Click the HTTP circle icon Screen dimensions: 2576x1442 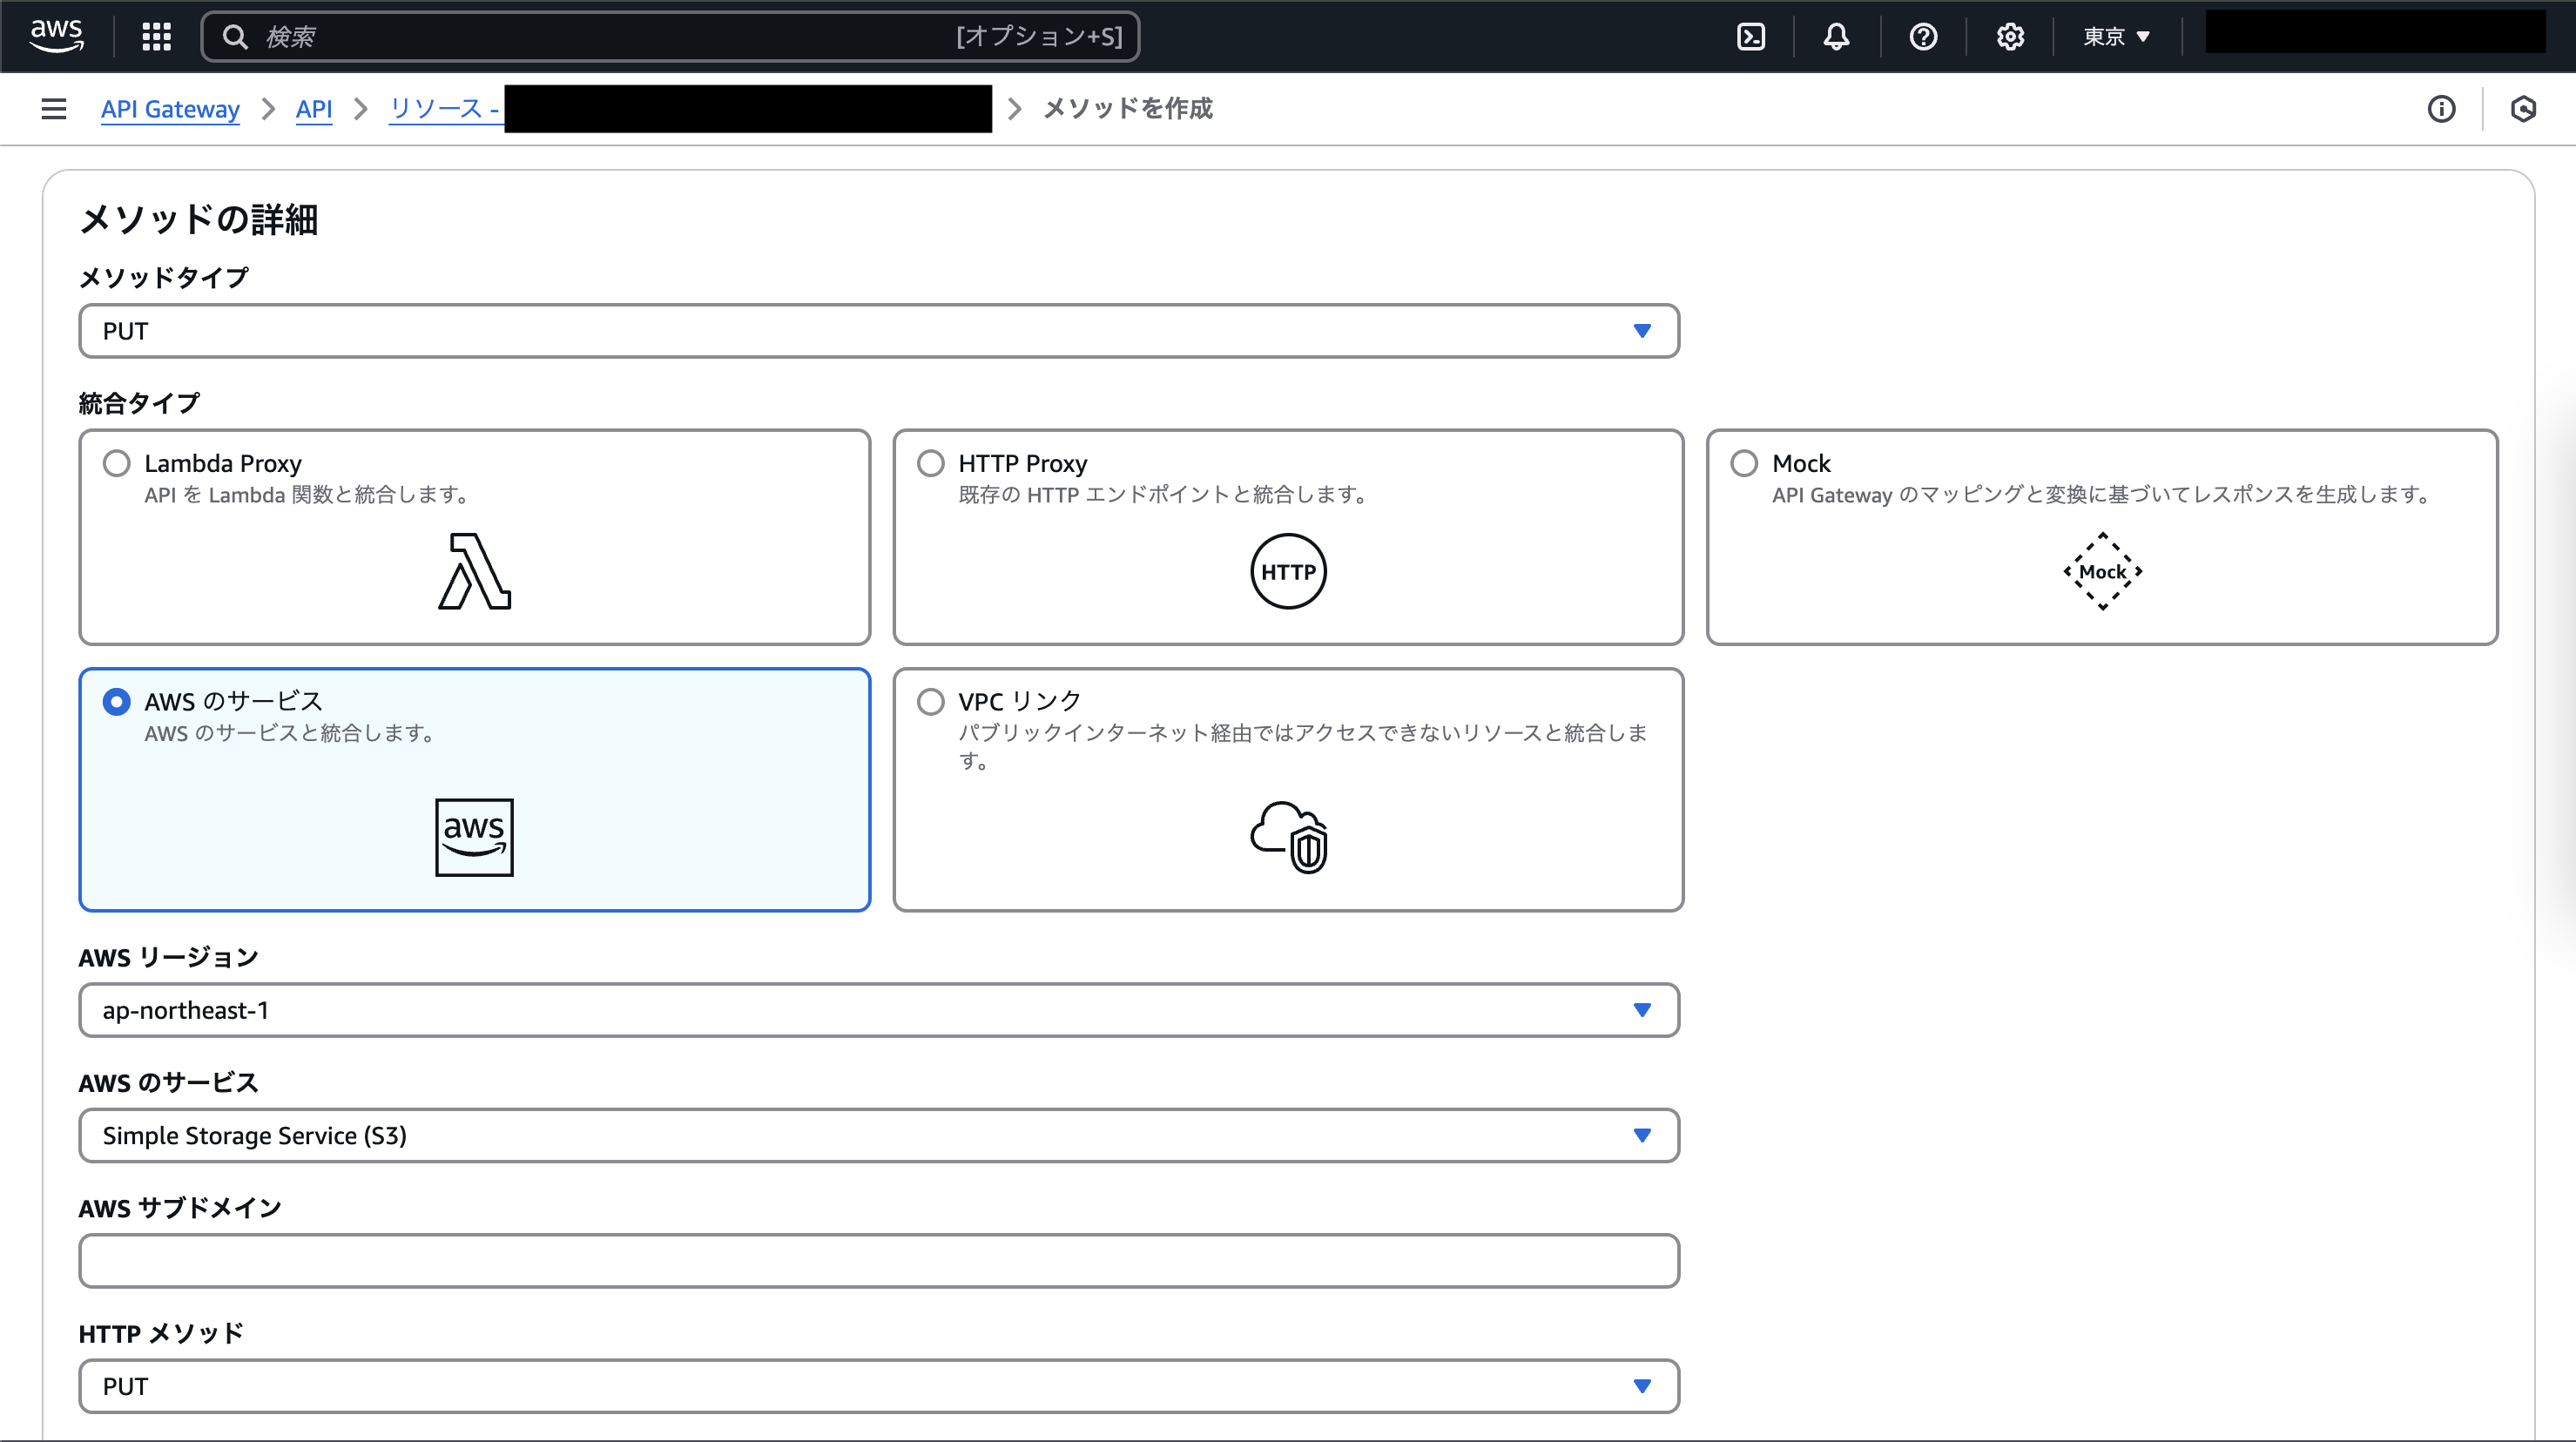[x=1288, y=571]
